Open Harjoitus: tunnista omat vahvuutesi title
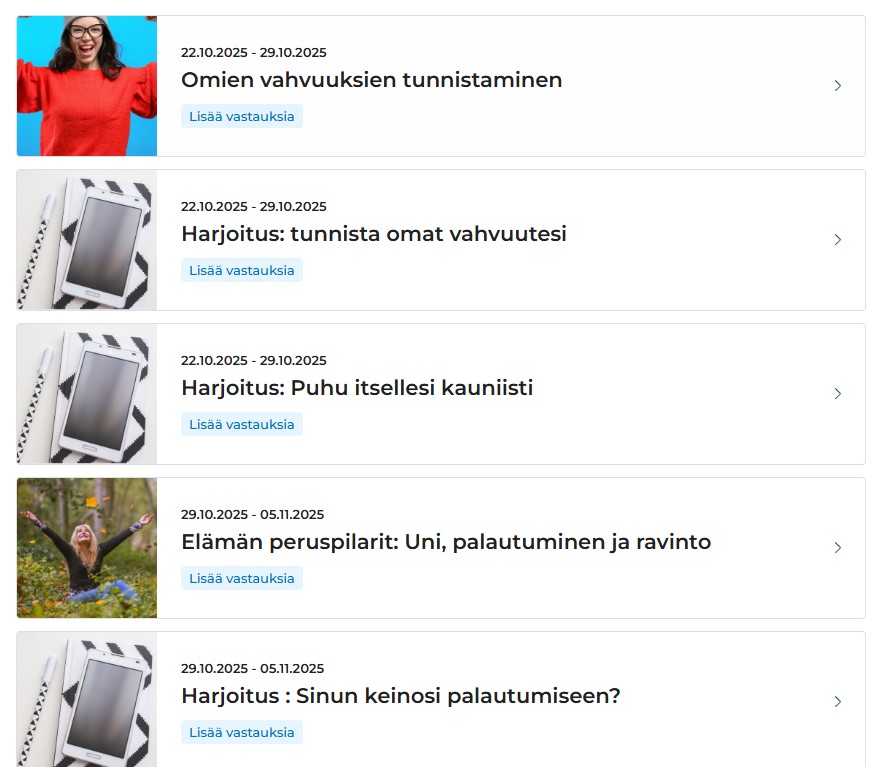The image size is (876, 767). pos(374,234)
